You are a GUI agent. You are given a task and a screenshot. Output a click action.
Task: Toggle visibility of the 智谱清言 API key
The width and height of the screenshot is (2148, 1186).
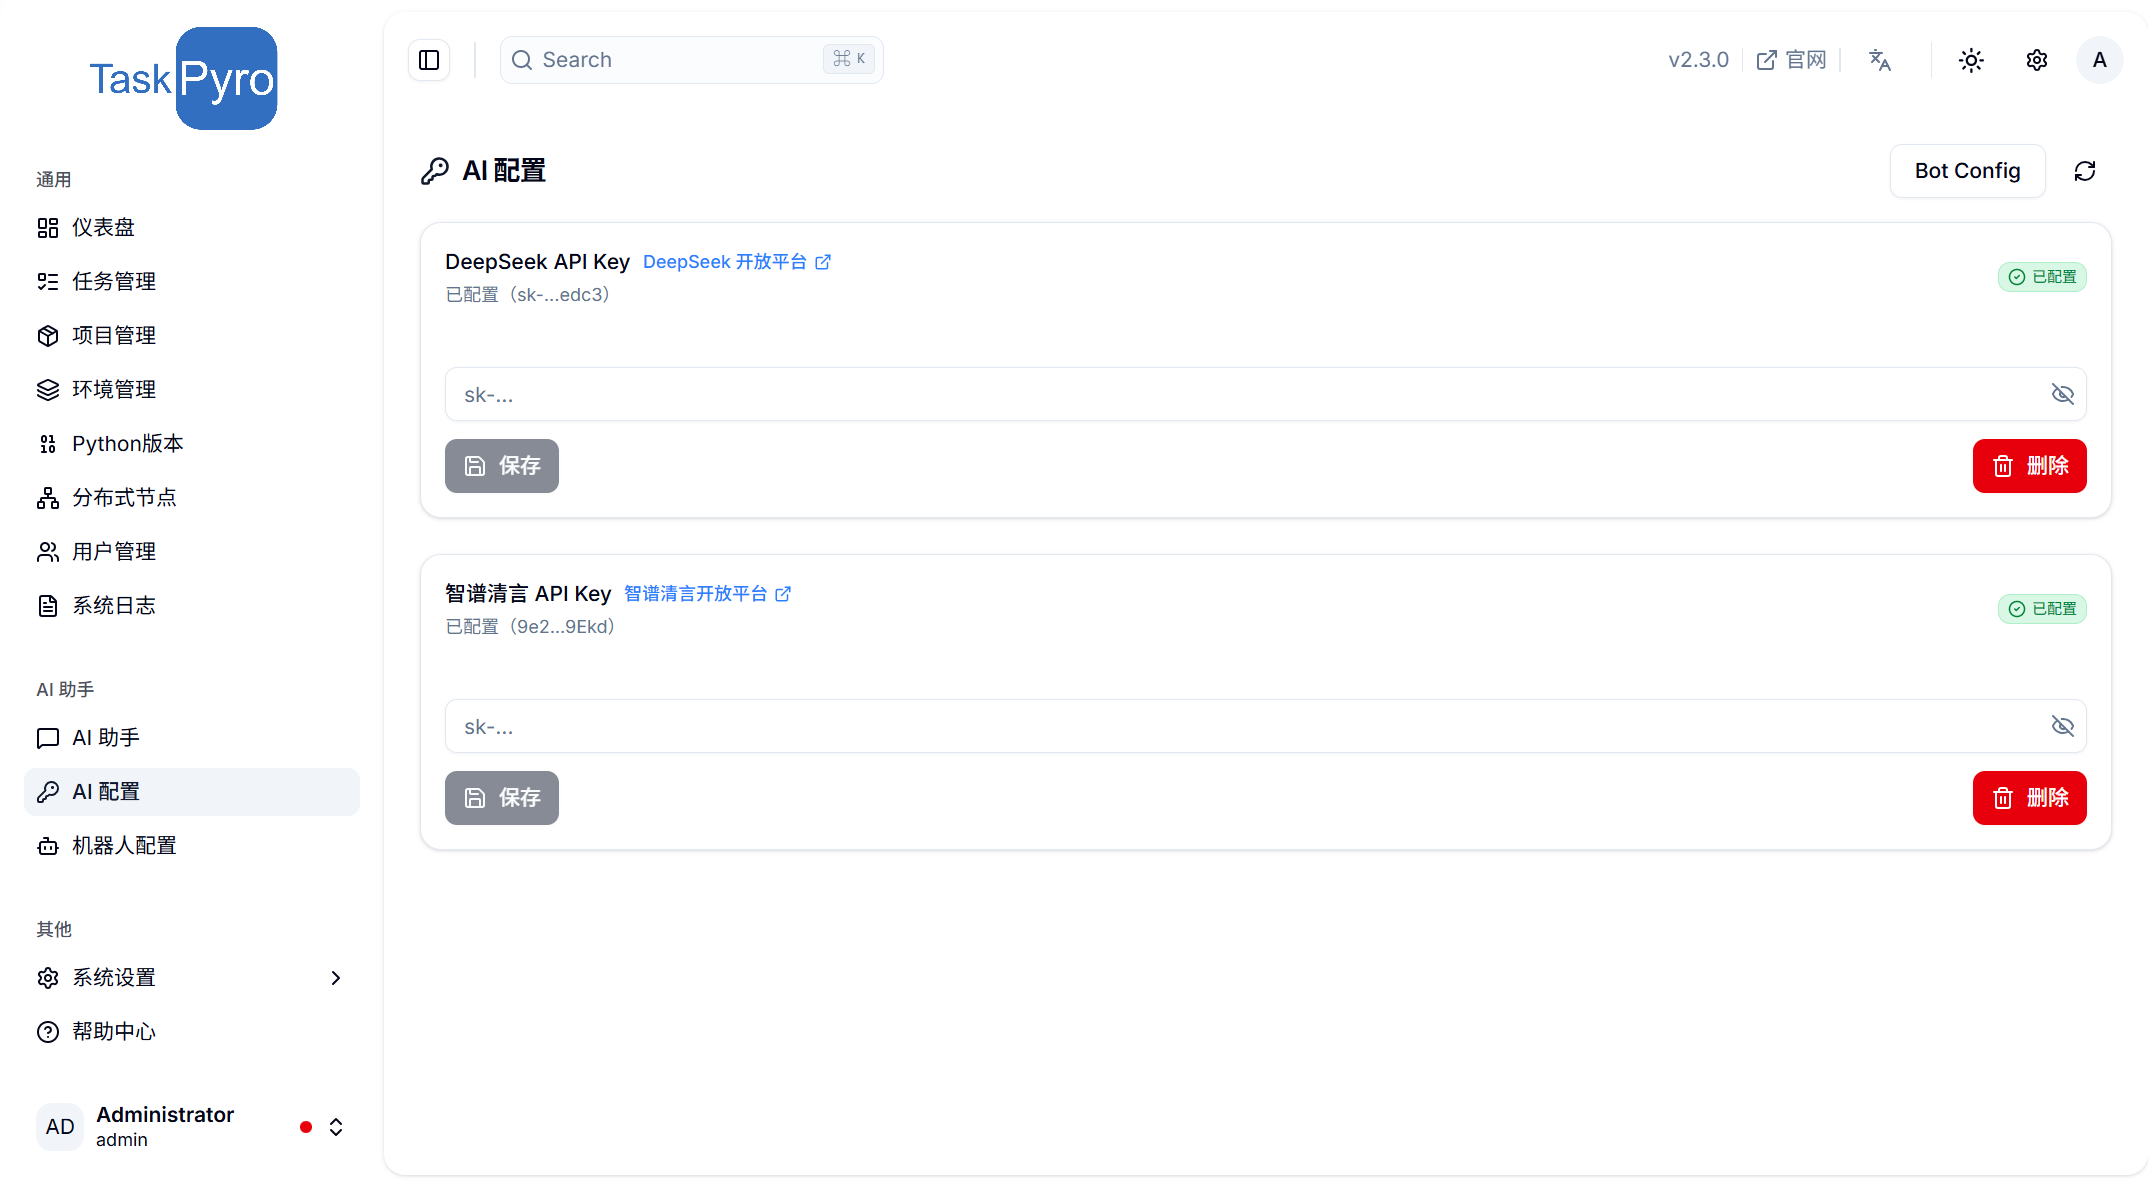pos(2062,726)
